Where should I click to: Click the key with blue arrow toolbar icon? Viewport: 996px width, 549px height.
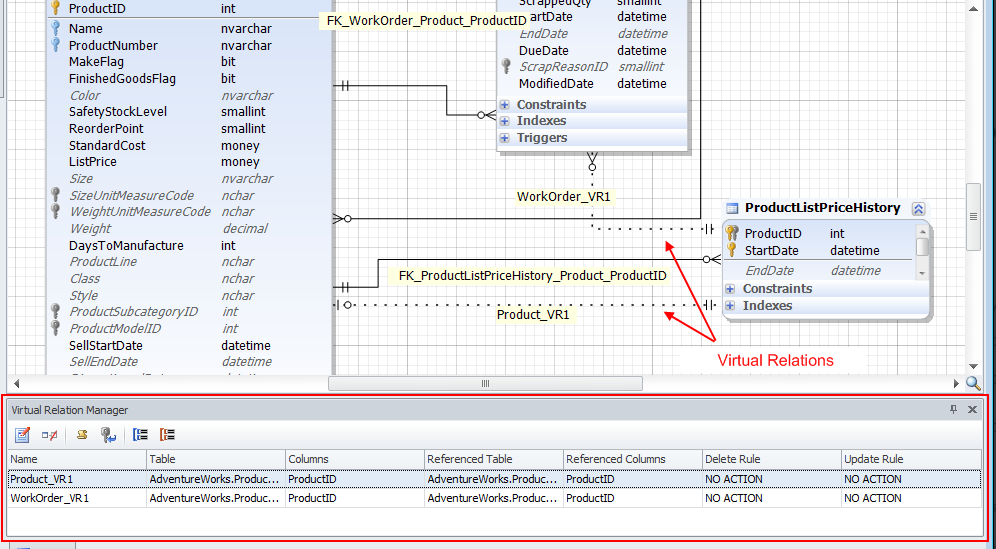pyautogui.click(x=108, y=435)
